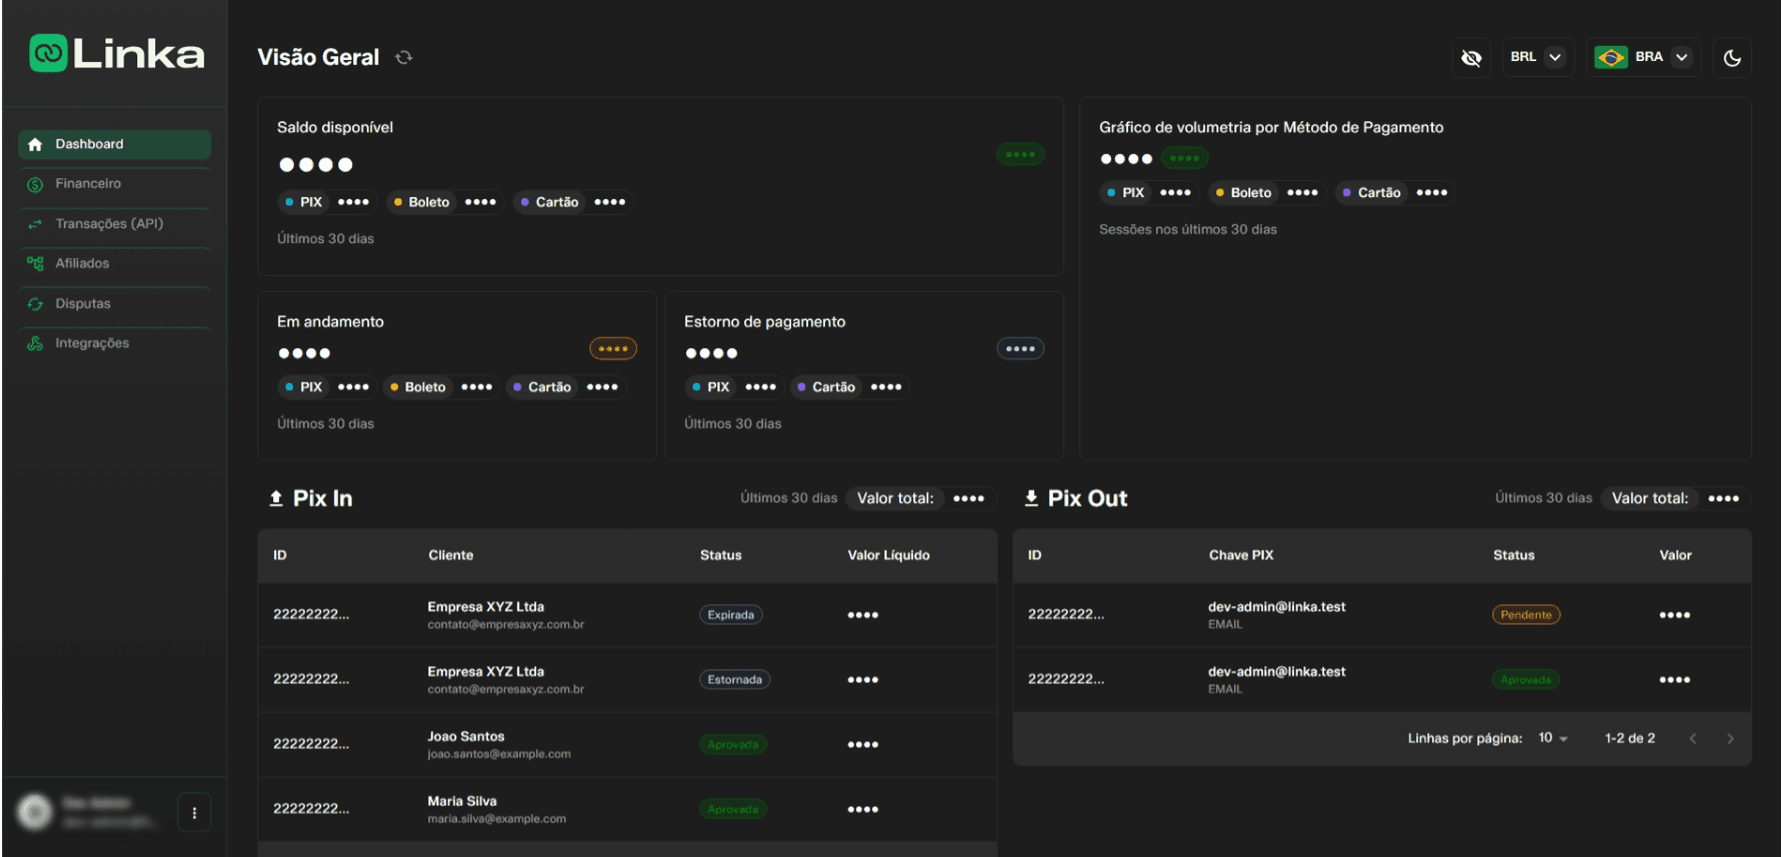
Task: Open Disputas page
Action: [x=114, y=304]
